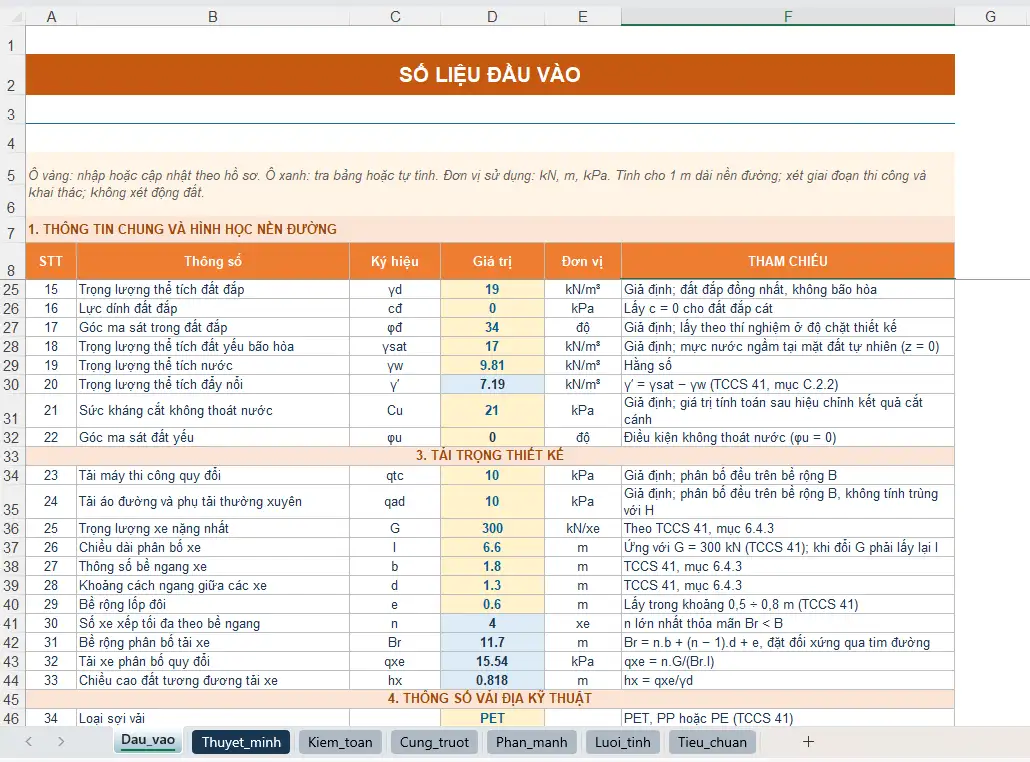Open the Tieu_chuan sheet tab
Screen dimensions: 1030x762
coord(712,742)
